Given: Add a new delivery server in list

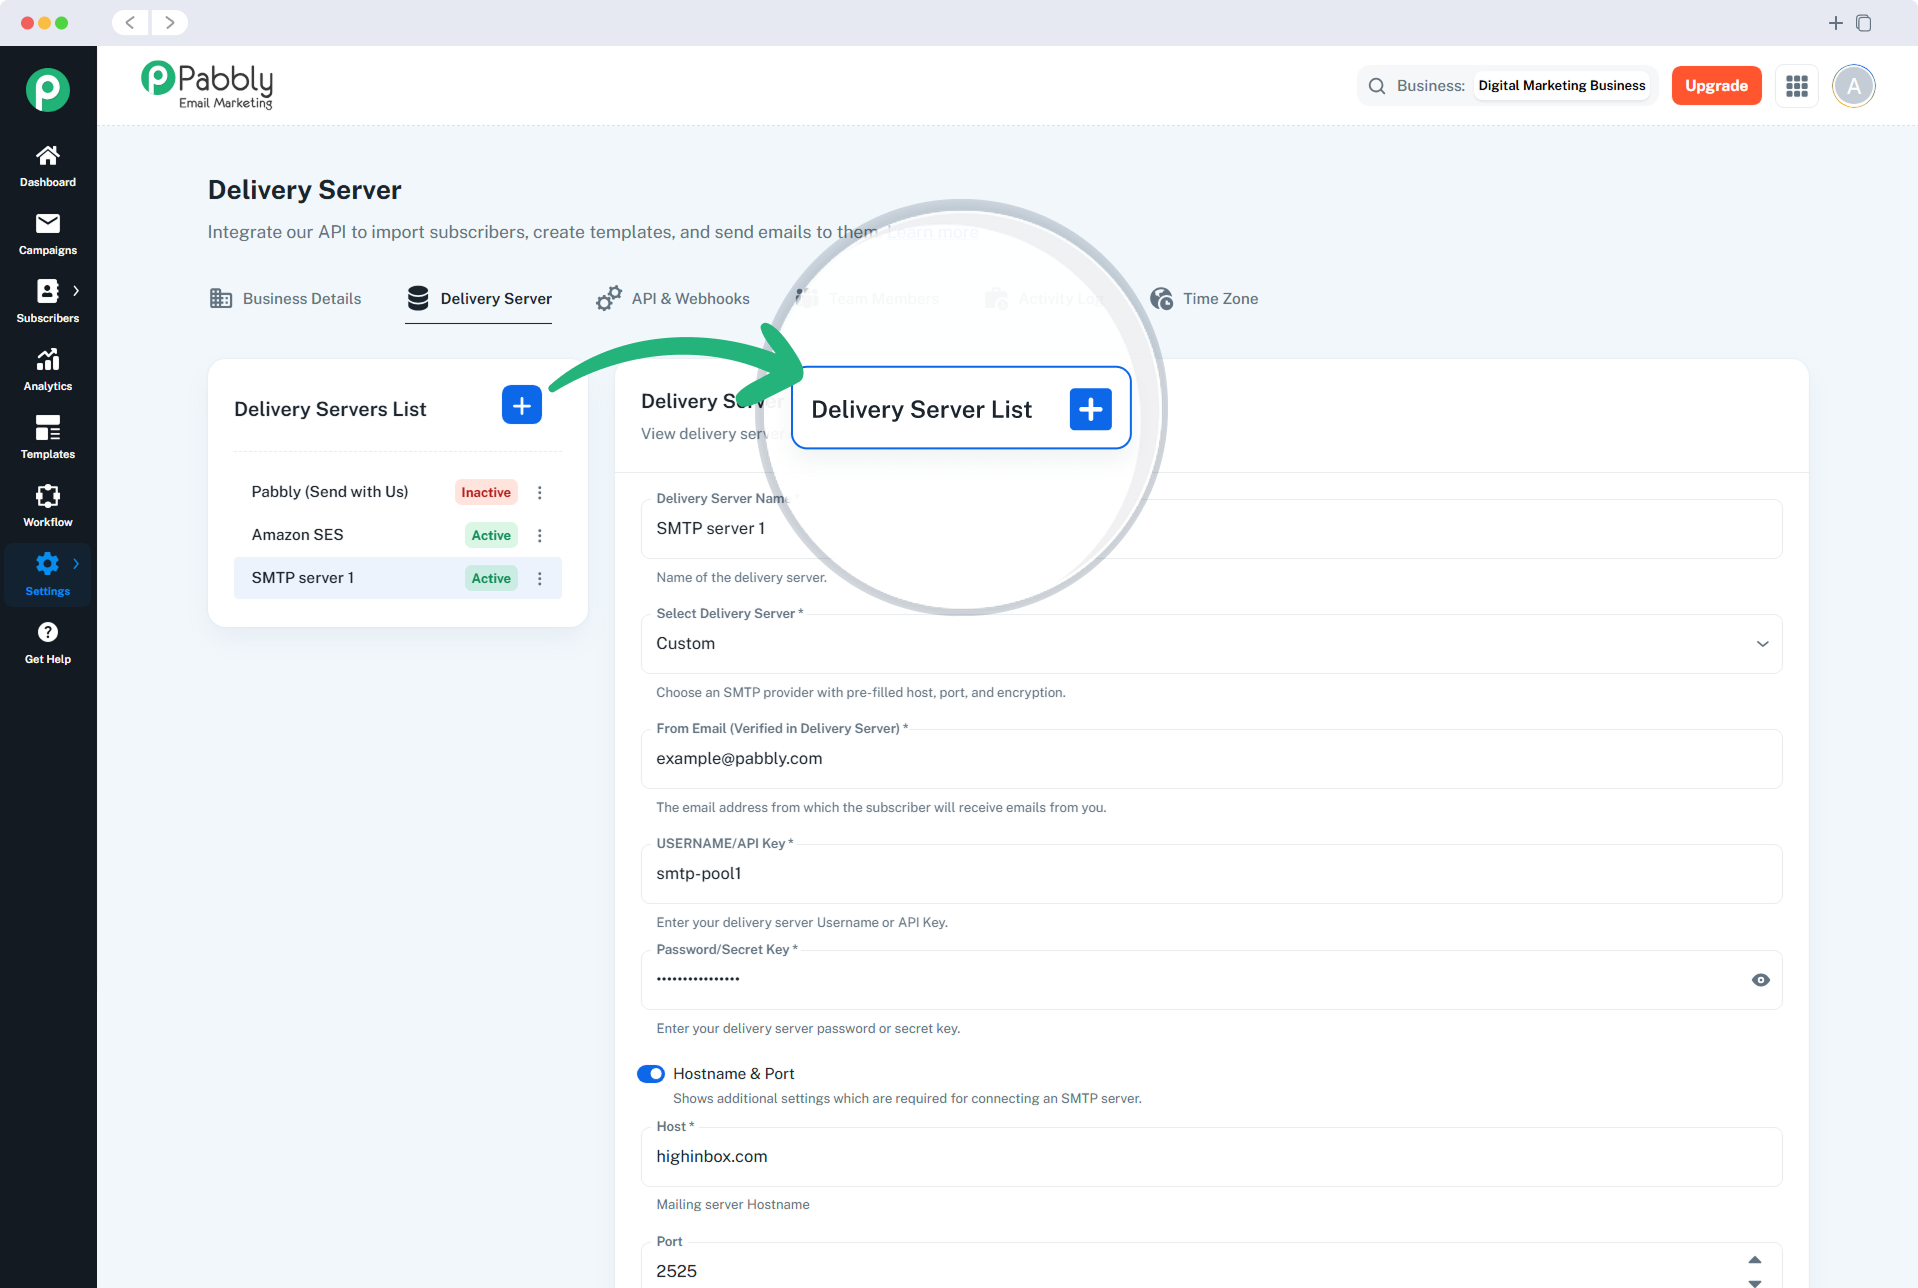Looking at the screenshot, I should (522, 405).
